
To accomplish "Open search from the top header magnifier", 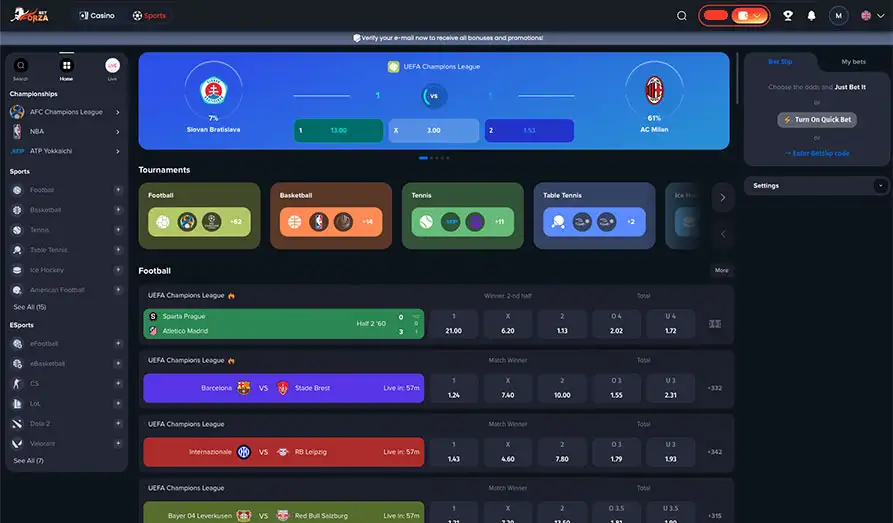I will (x=682, y=16).
